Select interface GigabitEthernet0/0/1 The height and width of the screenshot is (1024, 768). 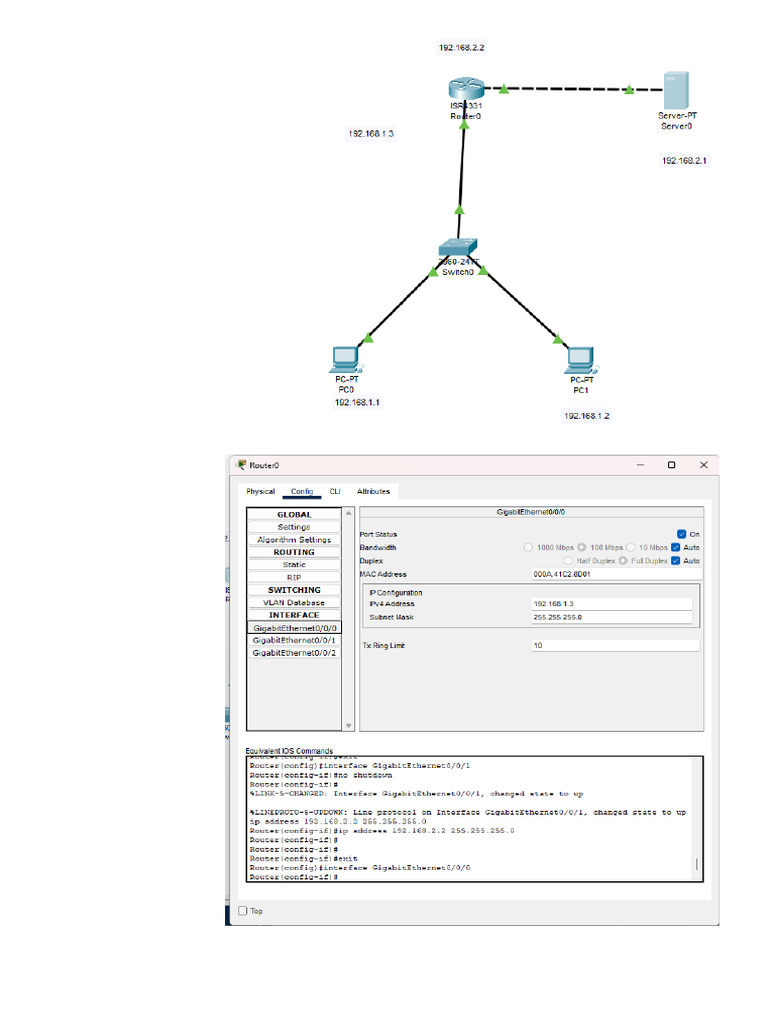pos(294,640)
